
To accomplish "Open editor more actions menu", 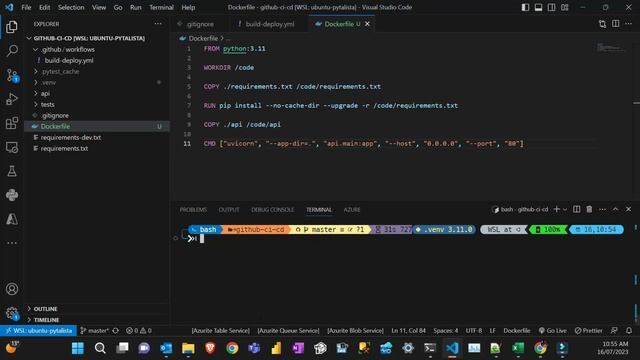I will point(629,24).
